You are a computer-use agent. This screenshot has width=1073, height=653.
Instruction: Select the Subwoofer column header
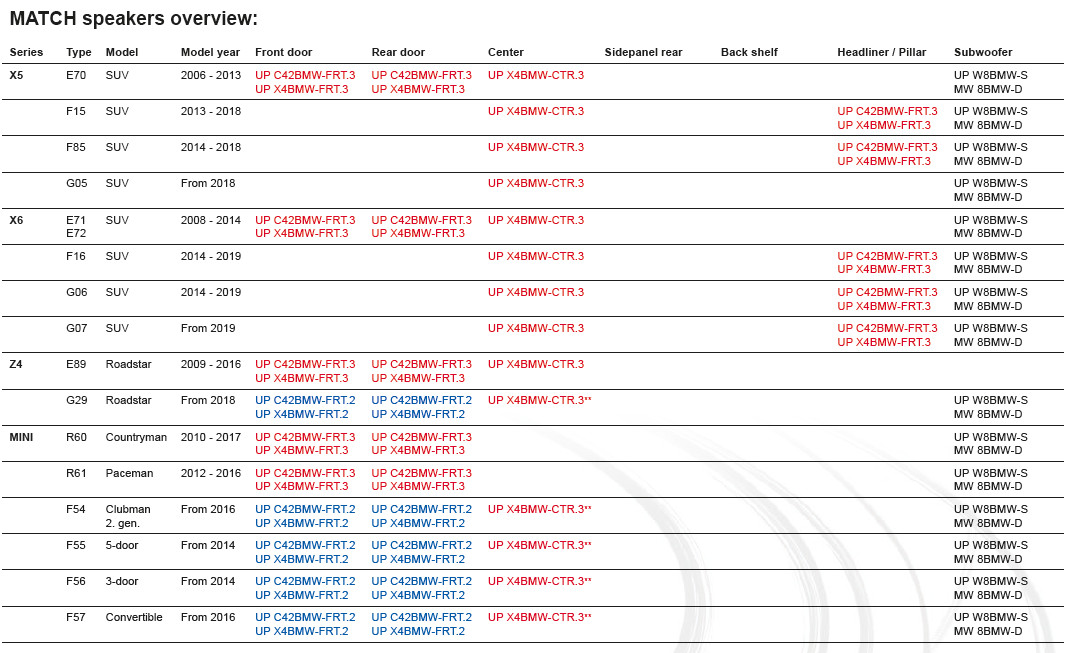(x=982, y=52)
